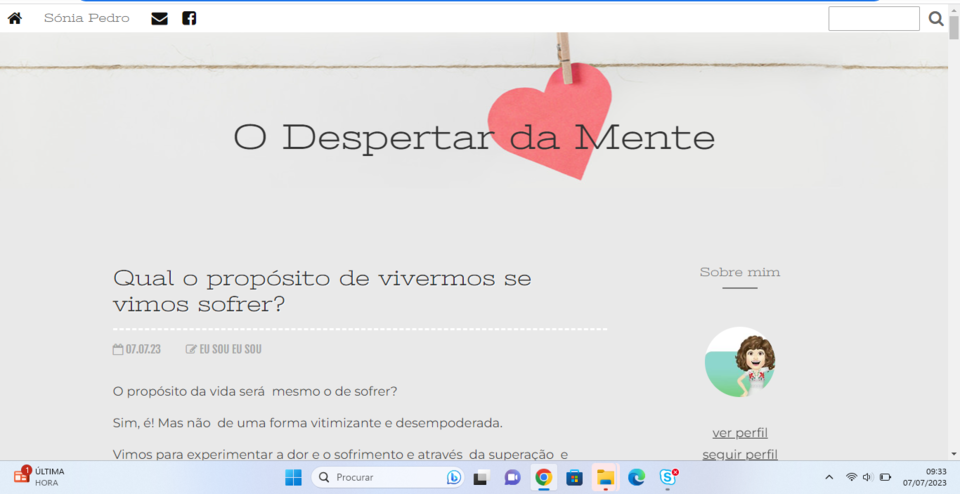960x494 pixels.
Task: Open the ver perfil link
Action: tap(740, 433)
